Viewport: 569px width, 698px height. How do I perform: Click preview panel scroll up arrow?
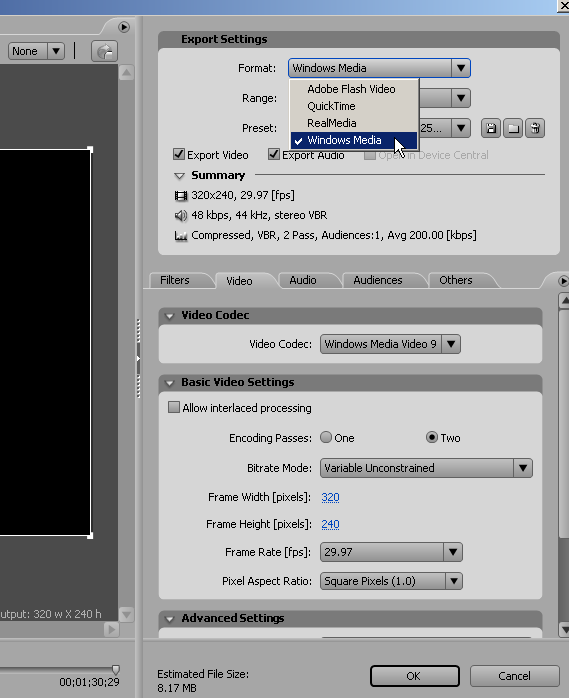tap(126, 73)
